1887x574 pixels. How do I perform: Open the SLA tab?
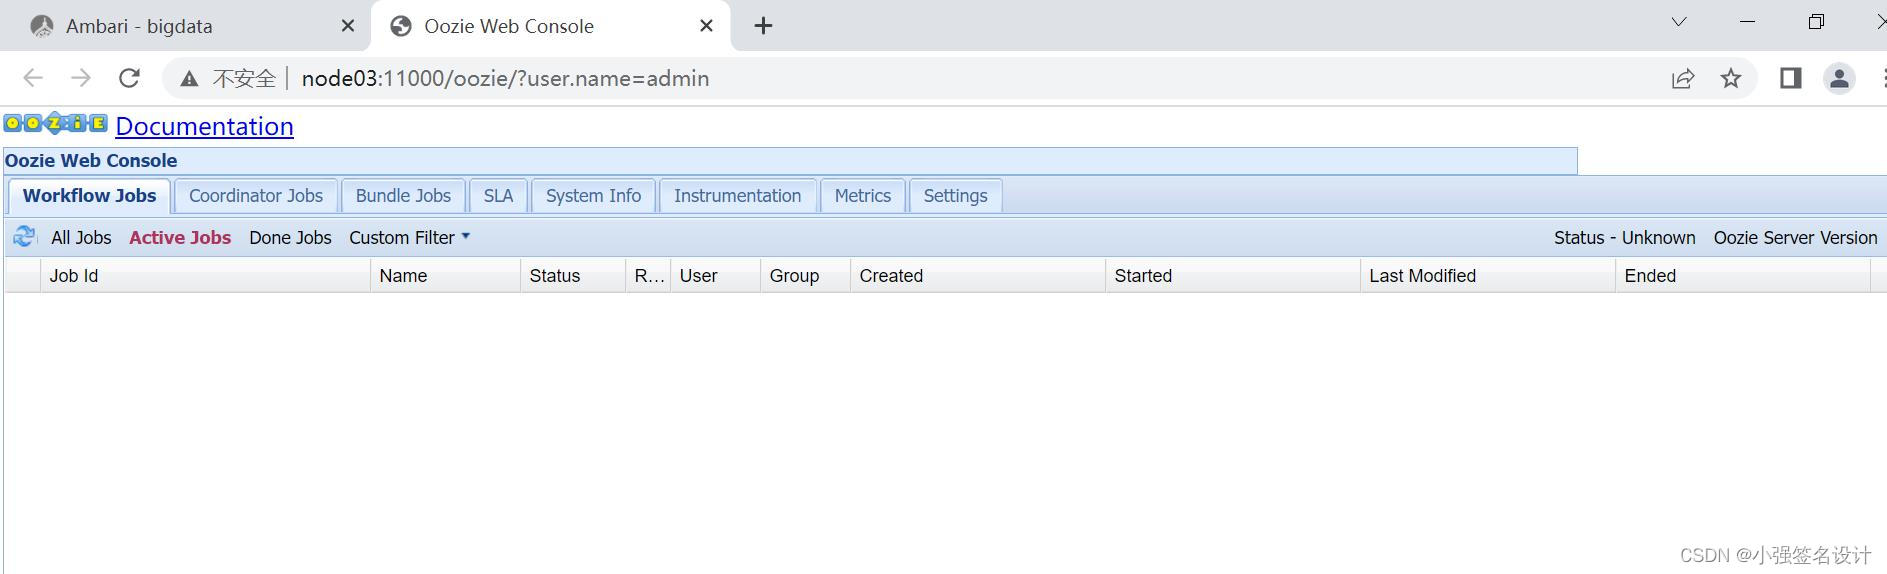coord(498,196)
